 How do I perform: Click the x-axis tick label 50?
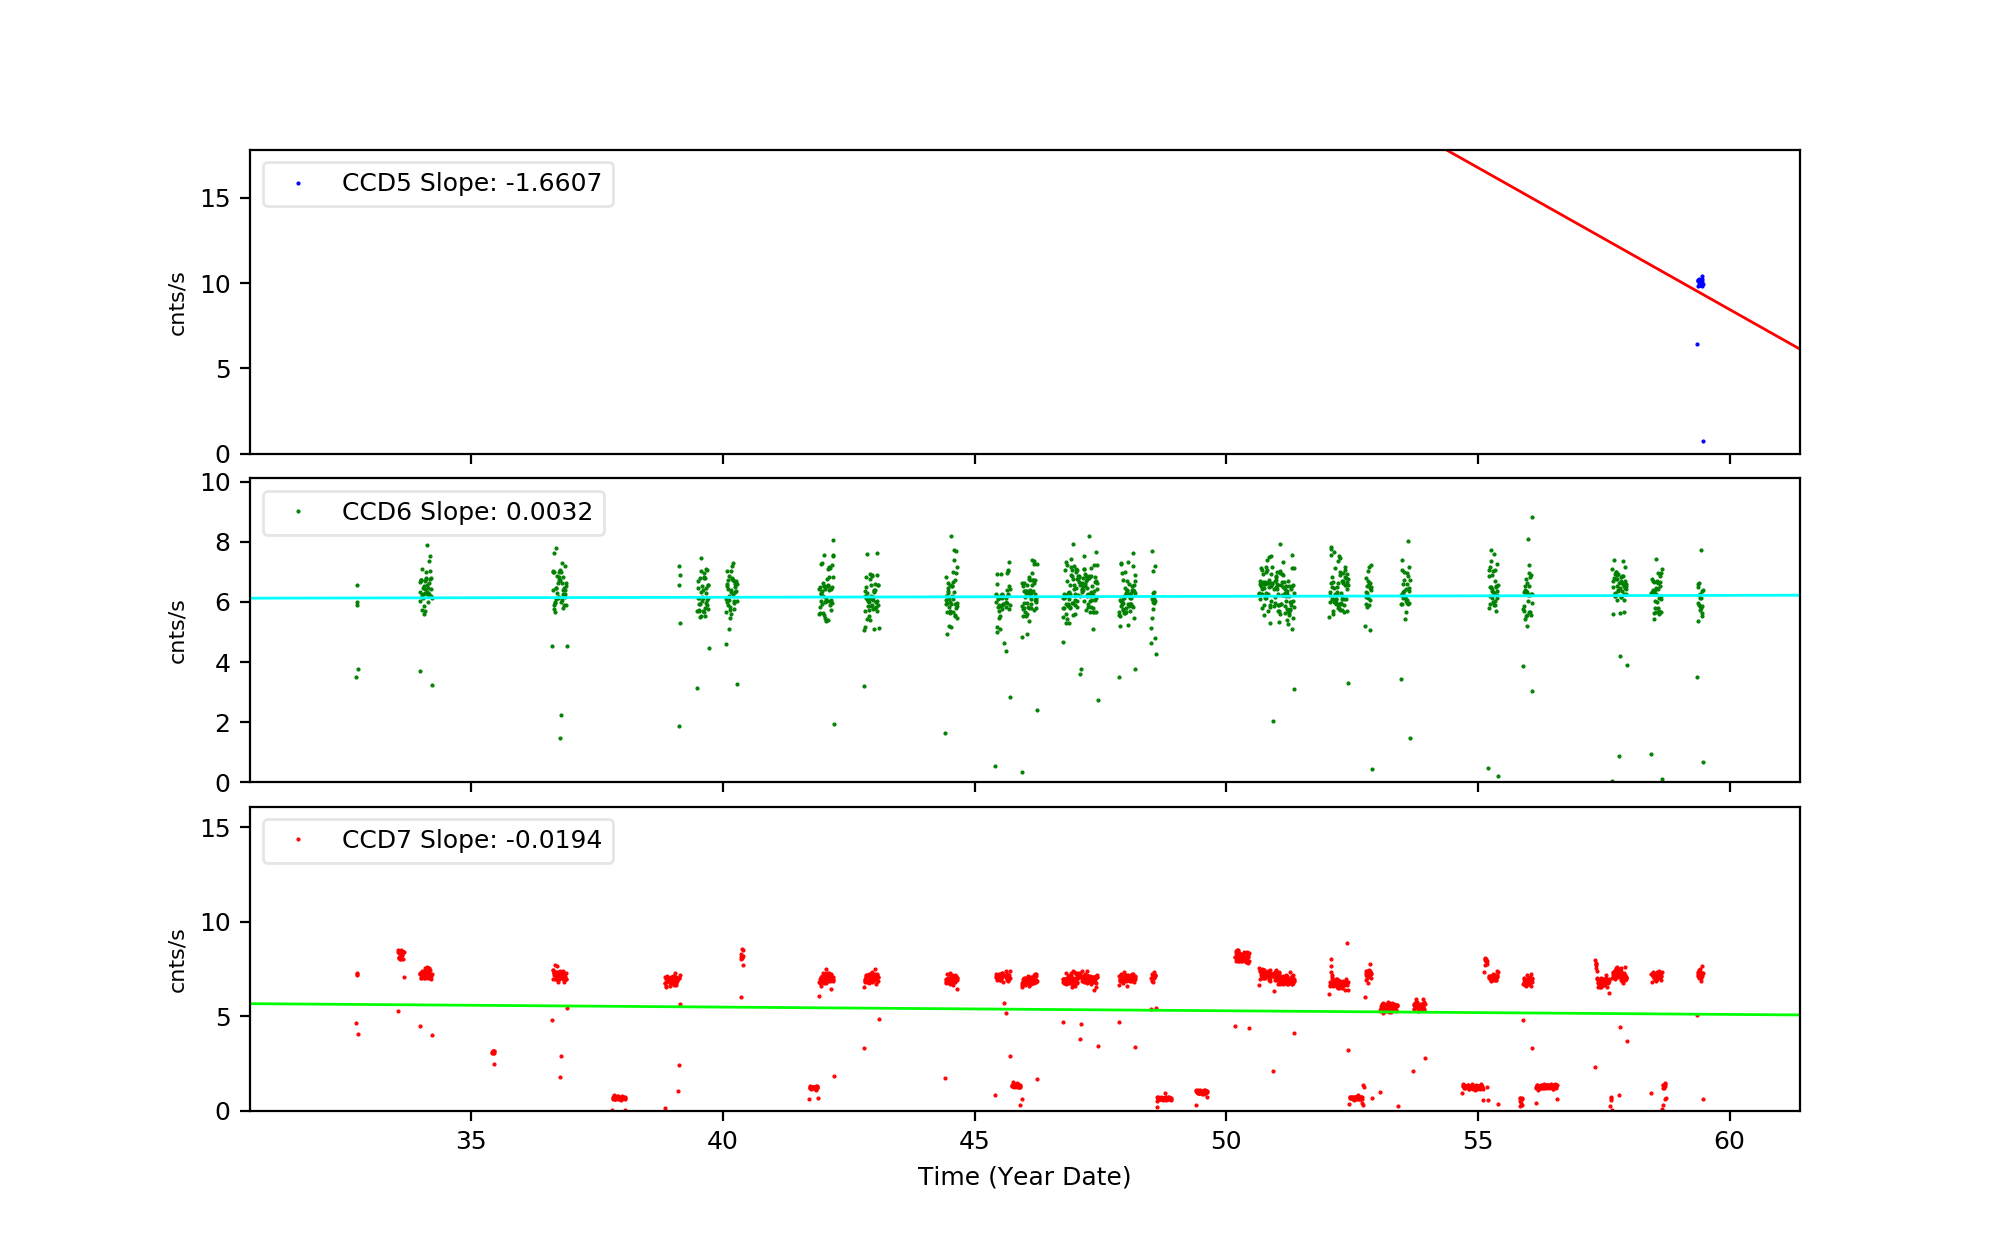[x=1226, y=1141]
